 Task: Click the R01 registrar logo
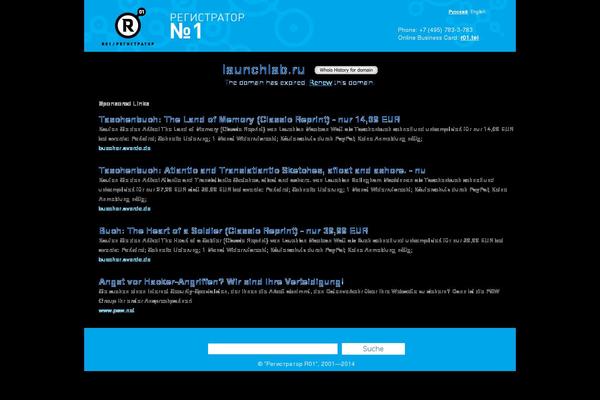[x=128, y=27]
